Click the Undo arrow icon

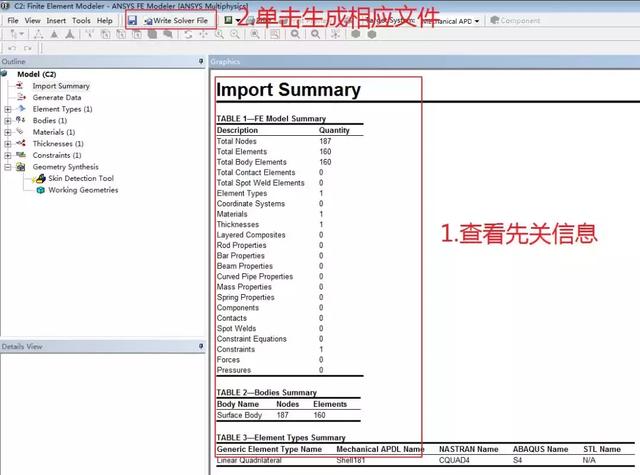(12, 48)
